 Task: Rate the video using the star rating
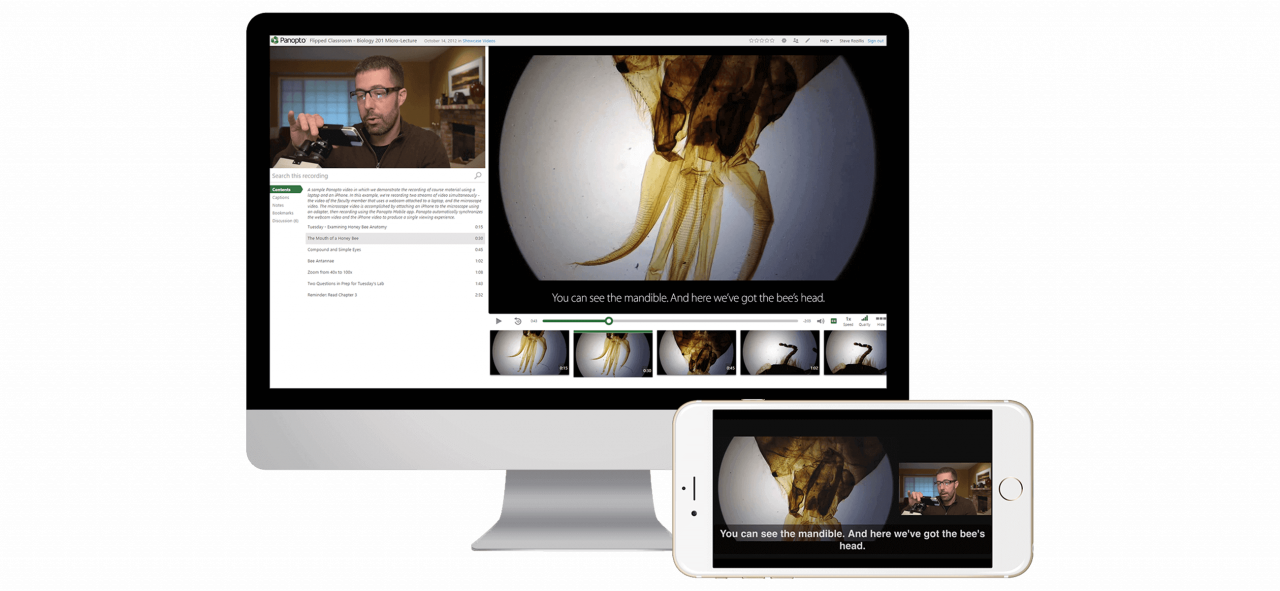coord(762,41)
